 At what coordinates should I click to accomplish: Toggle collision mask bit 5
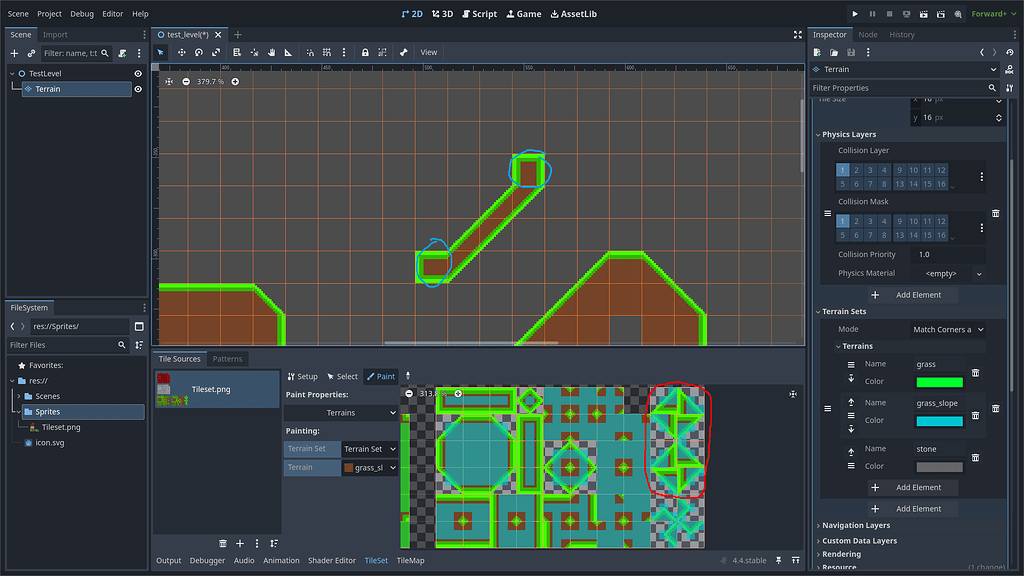[x=842, y=235]
